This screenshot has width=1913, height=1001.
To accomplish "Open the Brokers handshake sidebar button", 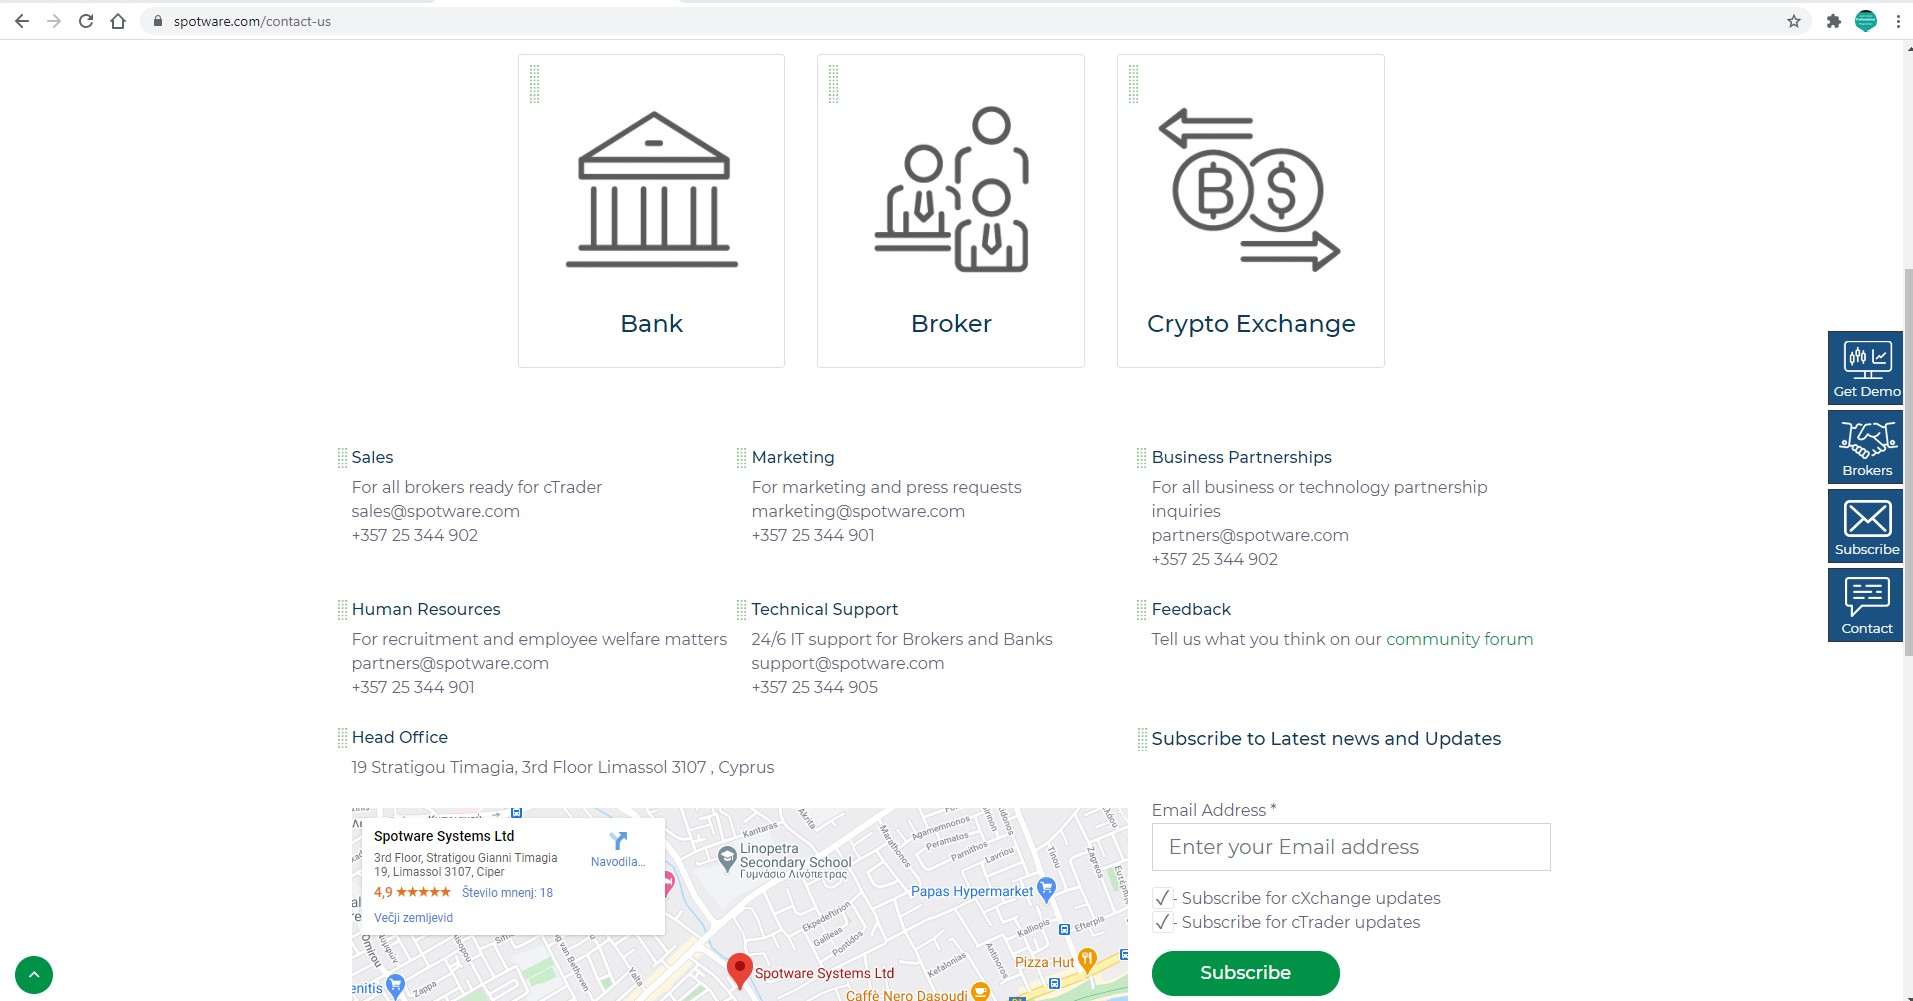I will (x=1866, y=447).
